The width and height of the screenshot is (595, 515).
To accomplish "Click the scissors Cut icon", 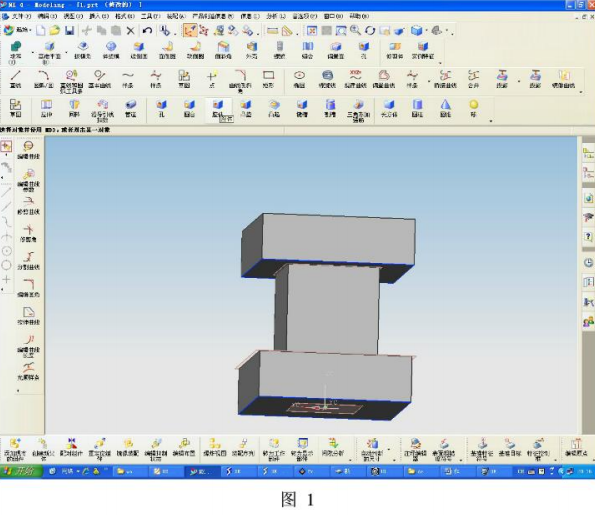I will click(87, 31).
